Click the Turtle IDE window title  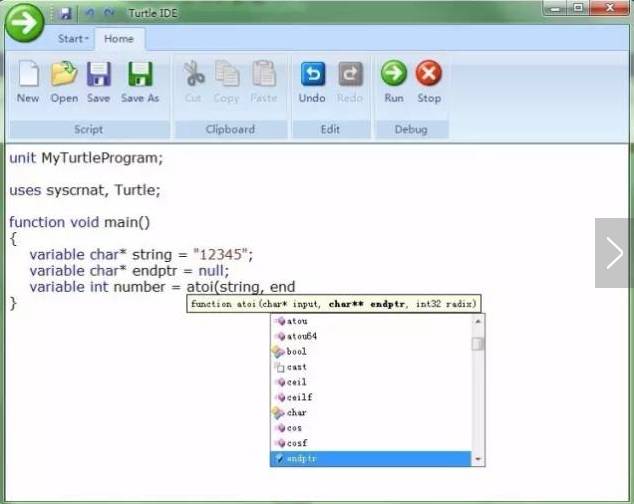click(x=153, y=13)
